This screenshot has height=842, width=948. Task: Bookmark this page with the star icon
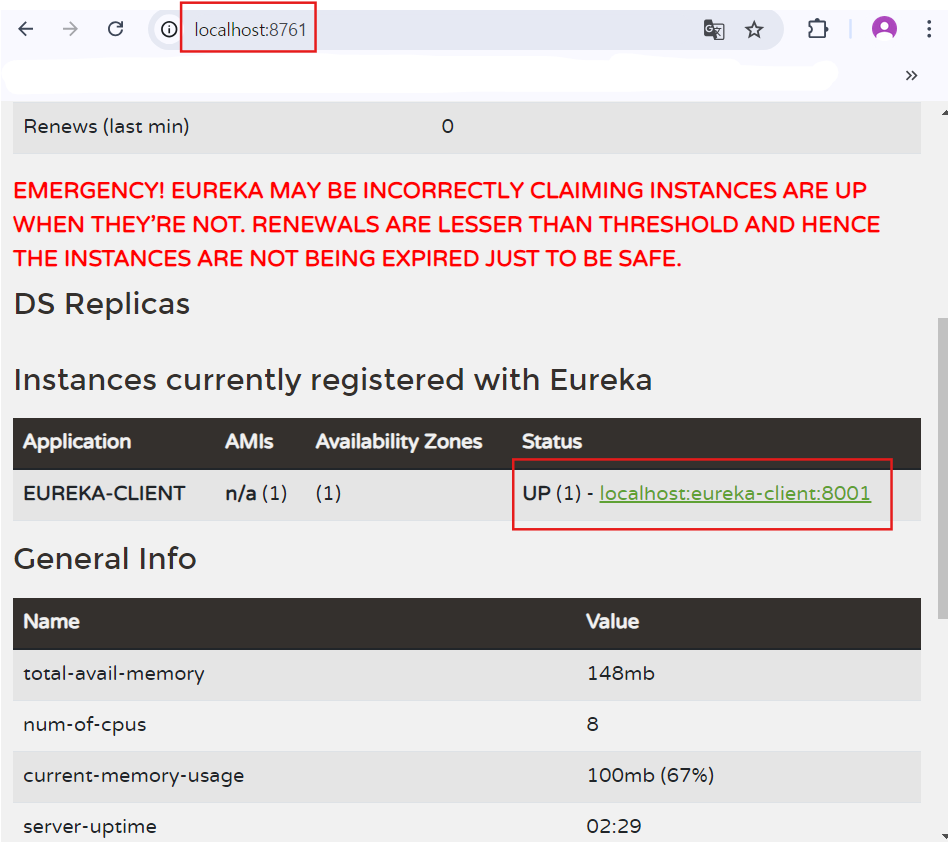coord(754,29)
